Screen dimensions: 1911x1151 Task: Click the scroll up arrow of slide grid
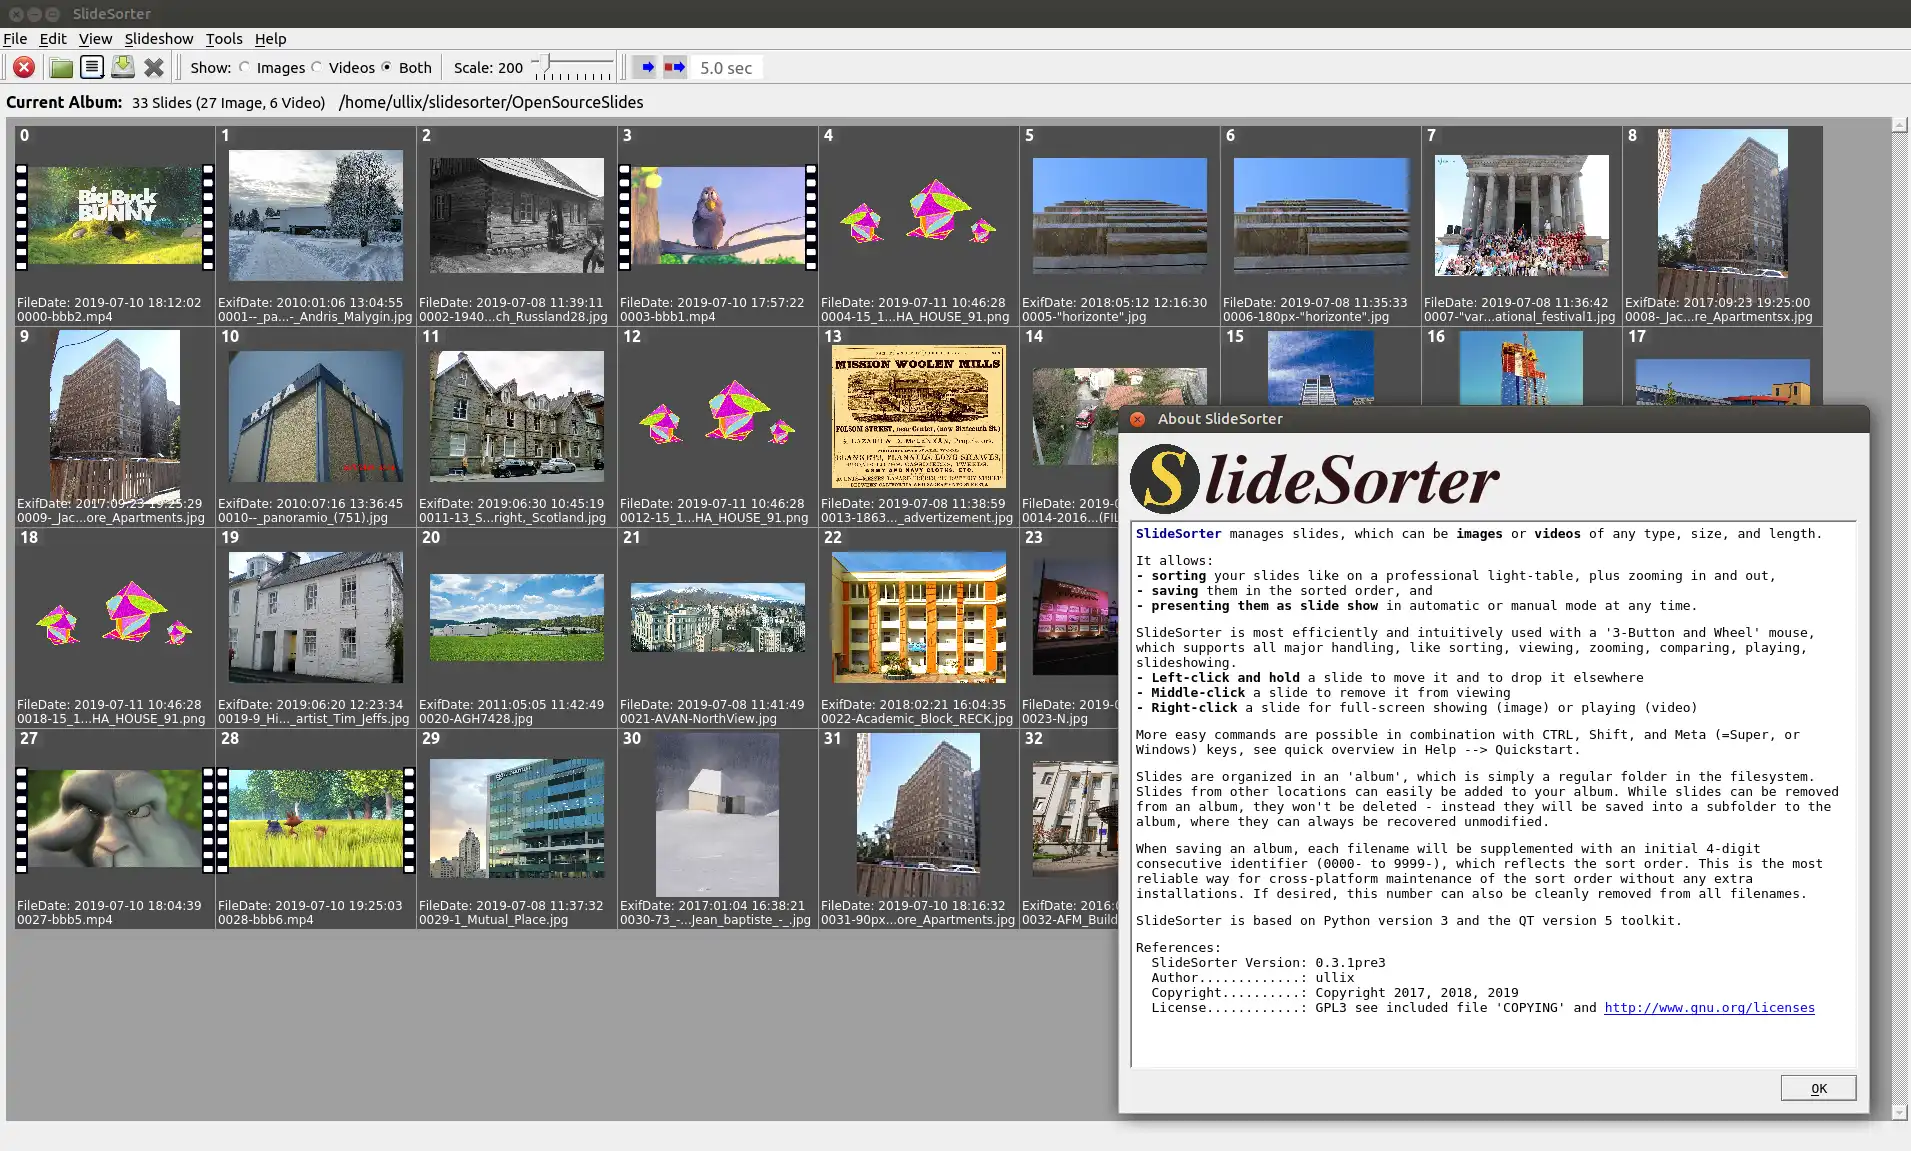1899,125
